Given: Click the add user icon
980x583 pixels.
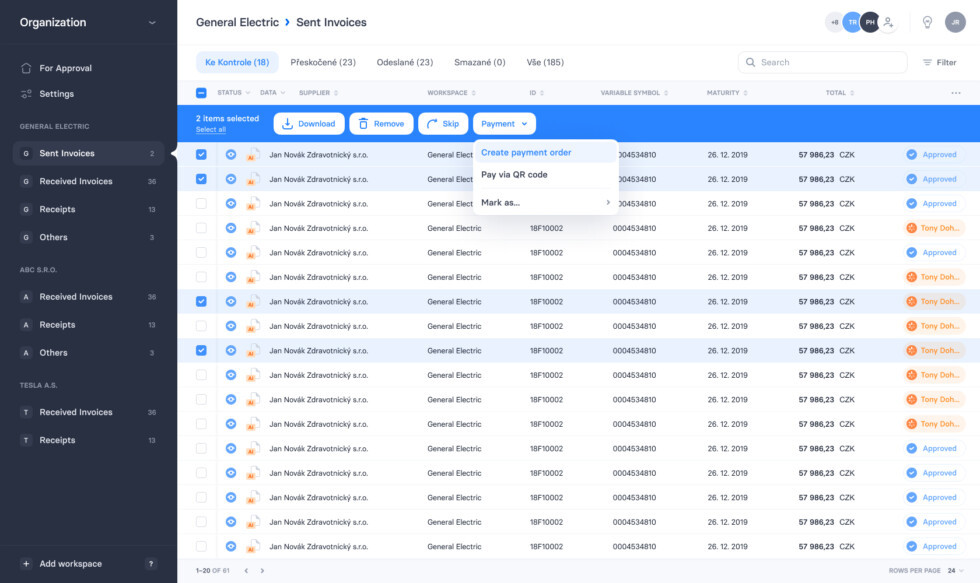Looking at the screenshot, I should pos(888,22).
